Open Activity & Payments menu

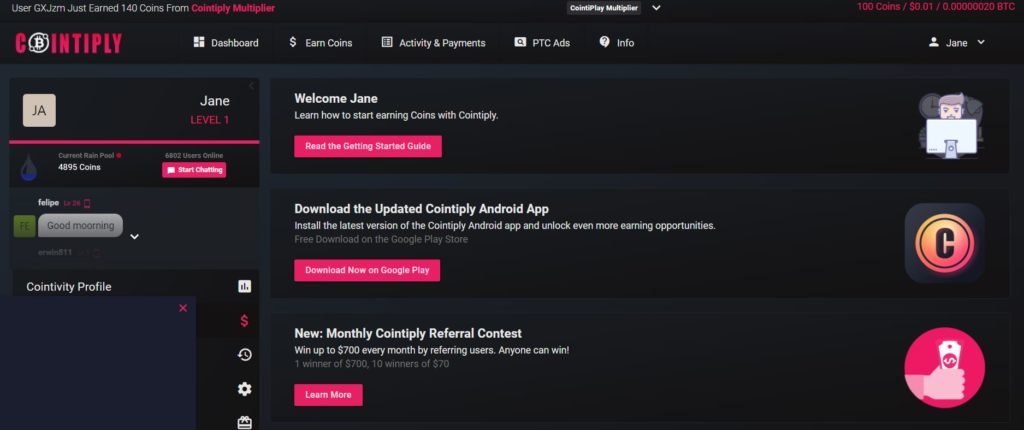(434, 42)
